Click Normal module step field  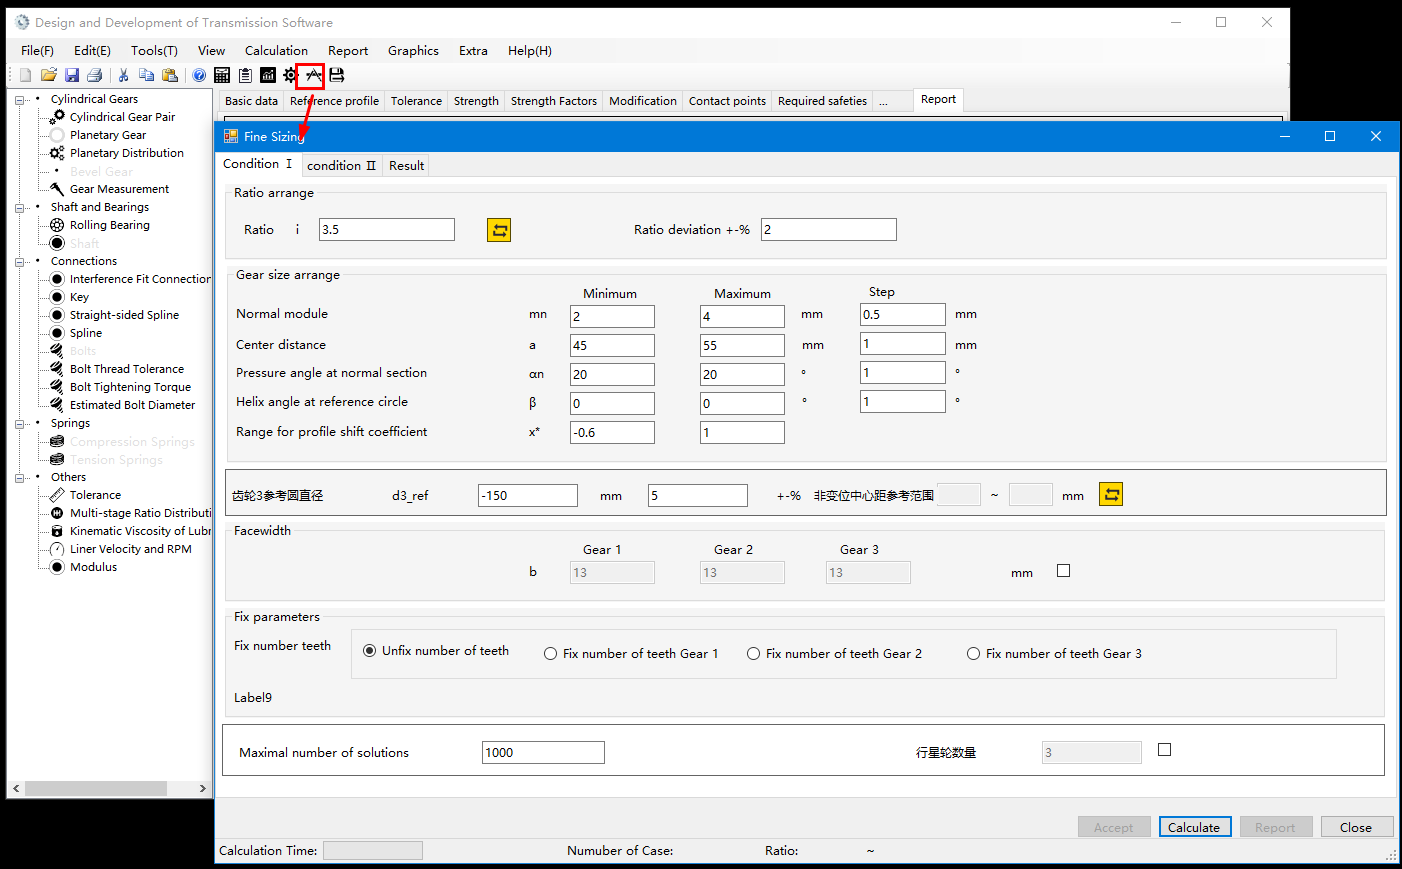click(903, 314)
